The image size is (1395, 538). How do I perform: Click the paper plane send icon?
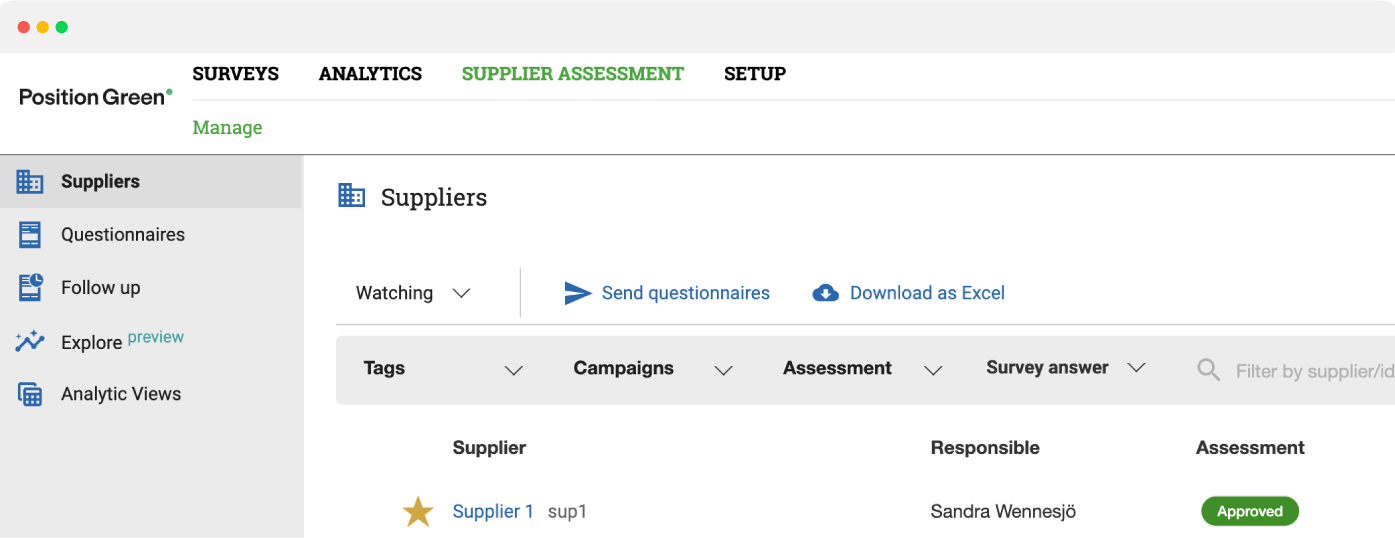coord(578,293)
